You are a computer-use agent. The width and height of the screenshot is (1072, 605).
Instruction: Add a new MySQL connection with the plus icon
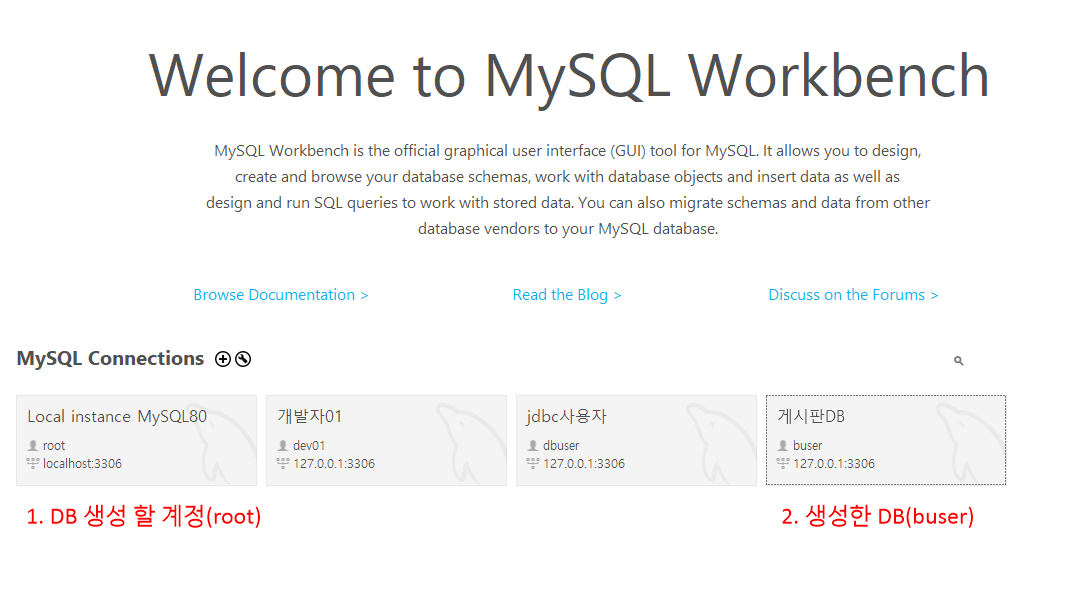(x=223, y=359)
